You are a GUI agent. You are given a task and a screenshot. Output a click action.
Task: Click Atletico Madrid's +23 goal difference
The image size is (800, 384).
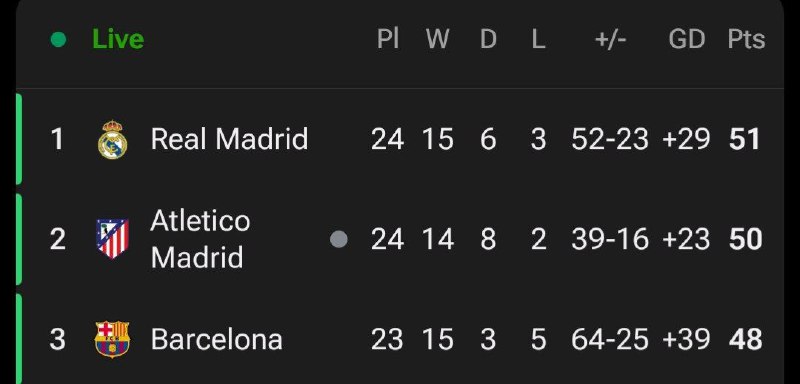point(686,239)
